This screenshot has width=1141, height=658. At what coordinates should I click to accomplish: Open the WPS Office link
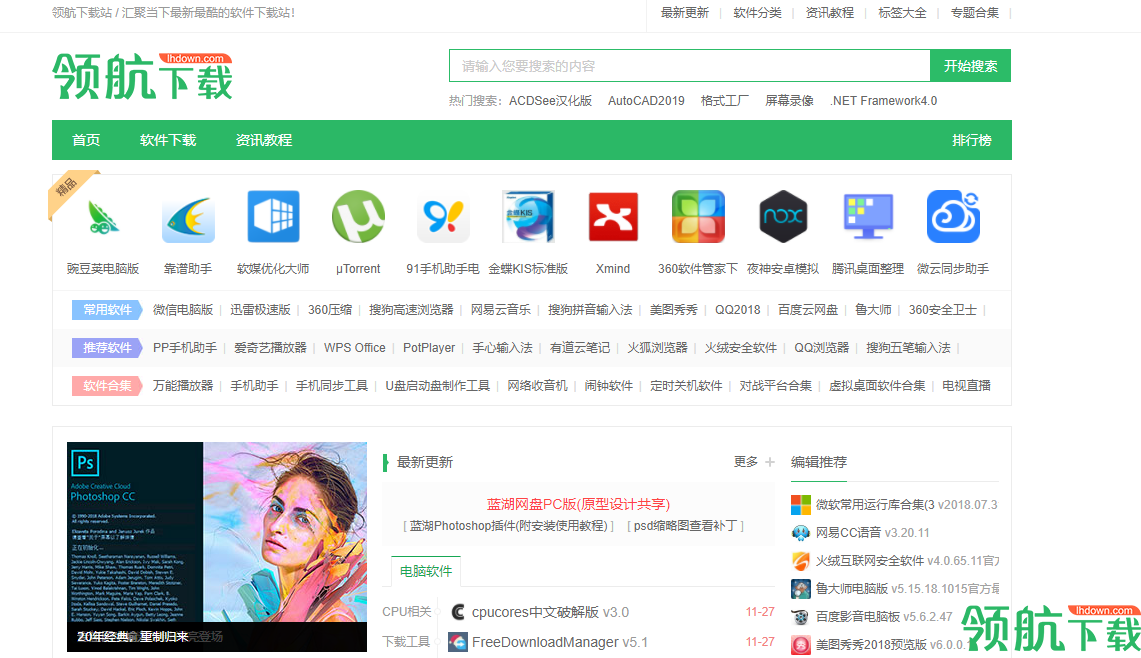354,347
